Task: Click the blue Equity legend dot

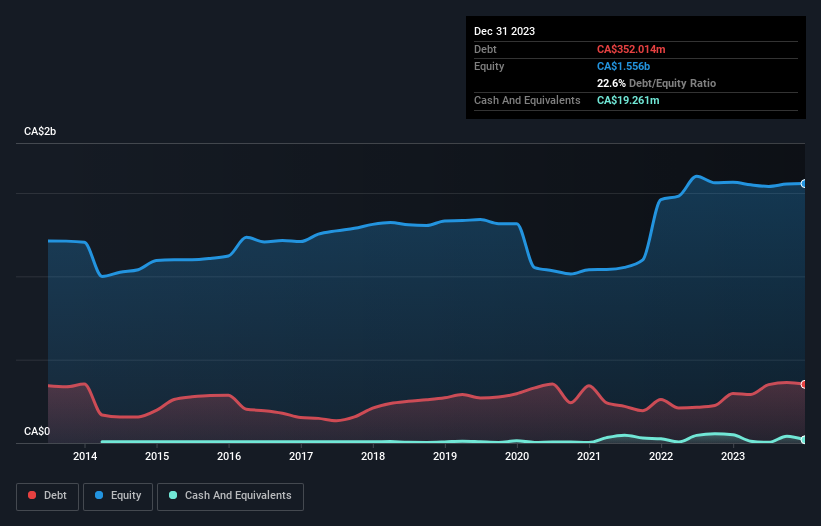Action: coord(99,495)
